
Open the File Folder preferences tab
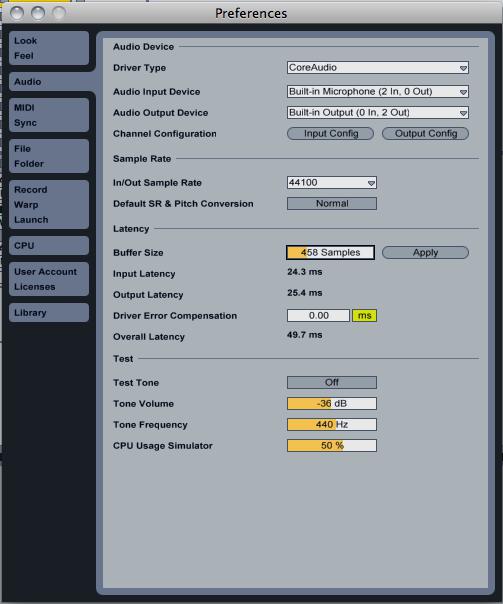point(49,156)
